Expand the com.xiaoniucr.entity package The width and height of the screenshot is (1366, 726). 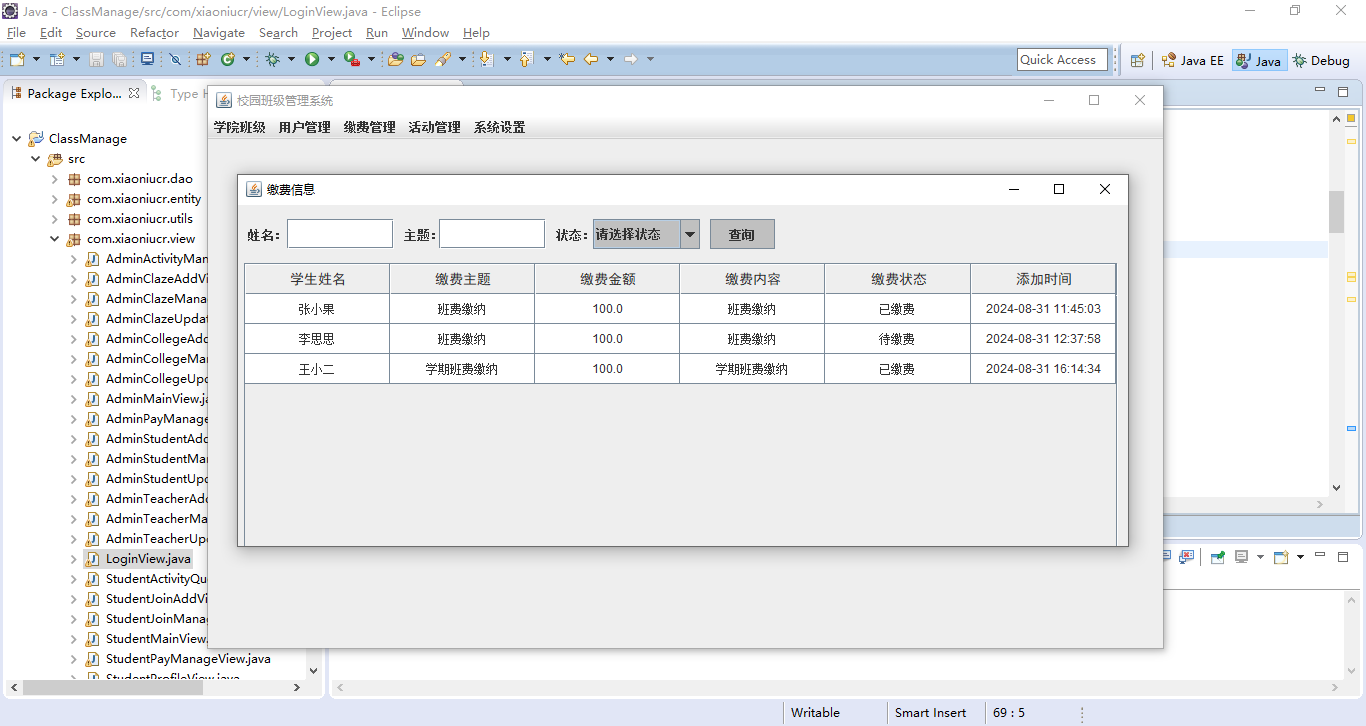pos(55,199)
